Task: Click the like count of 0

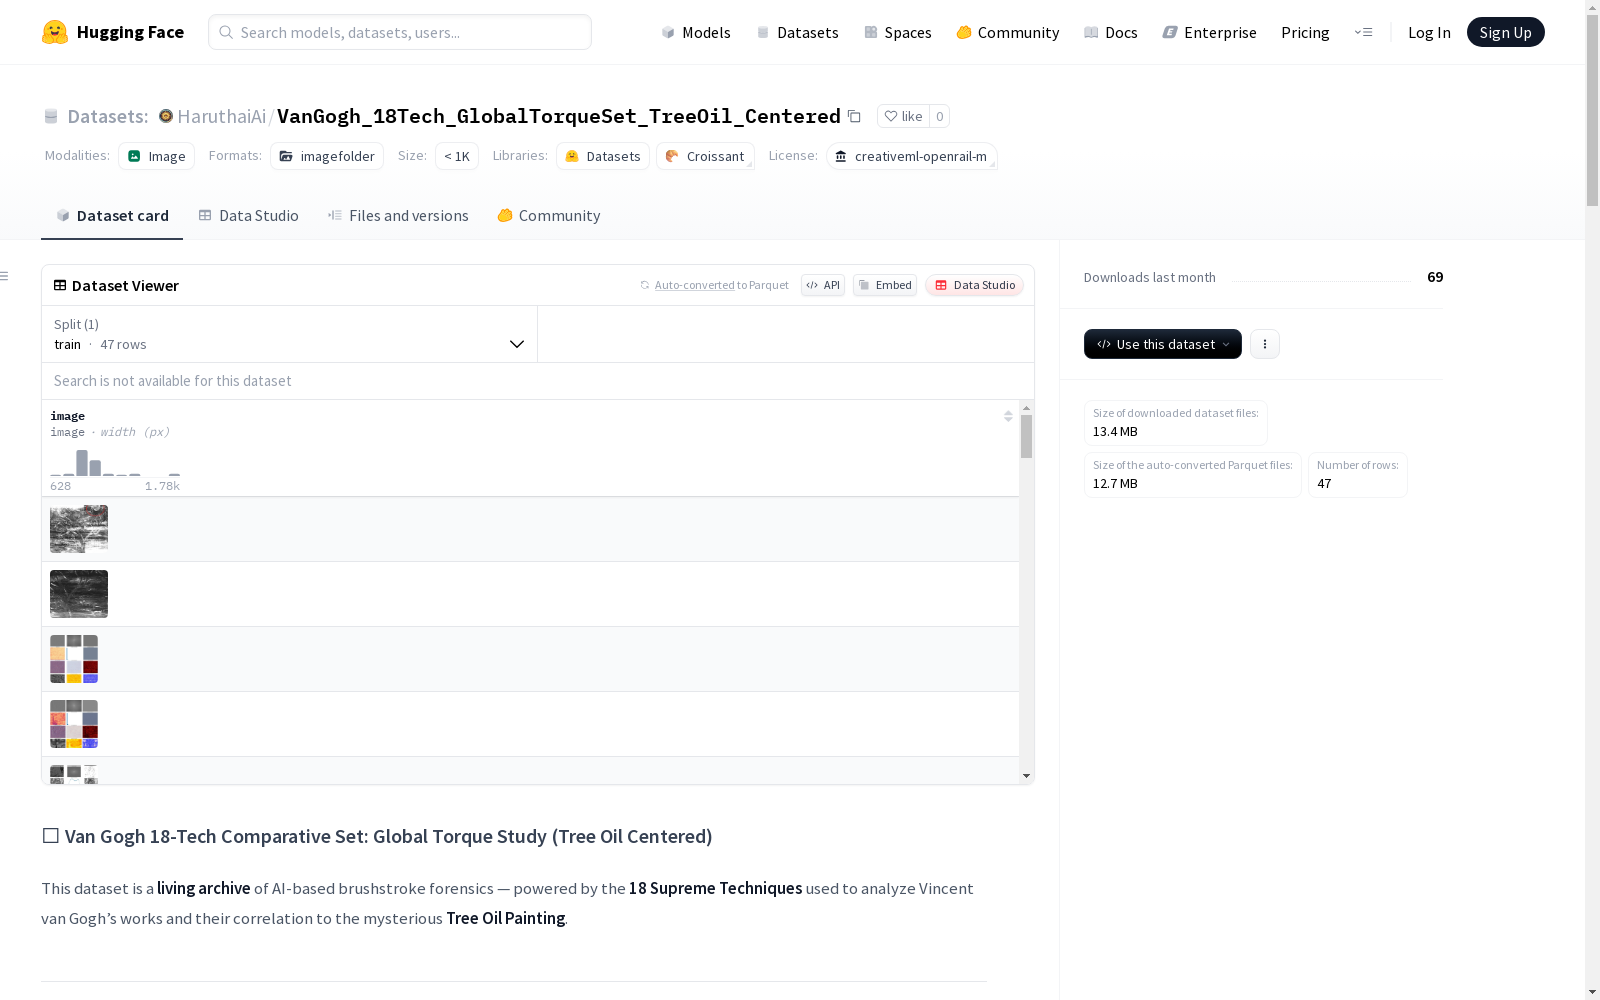Action: coord(940,116)
